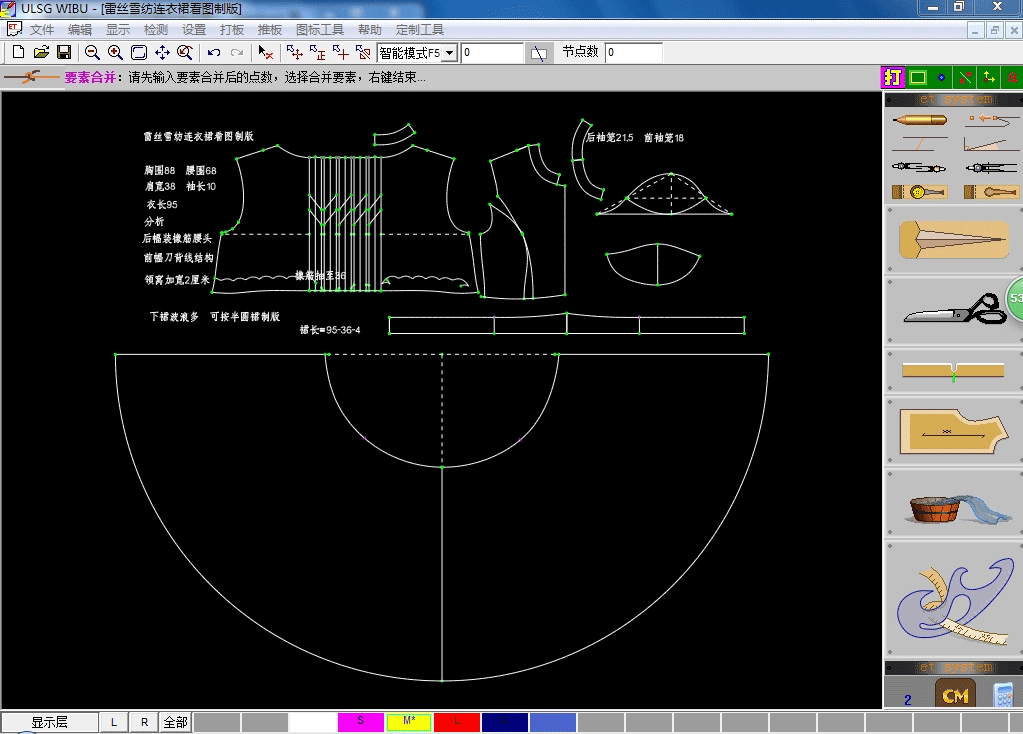Open the 图标工具 menu
Viewport: 1023px width, 734px height.
320,30
